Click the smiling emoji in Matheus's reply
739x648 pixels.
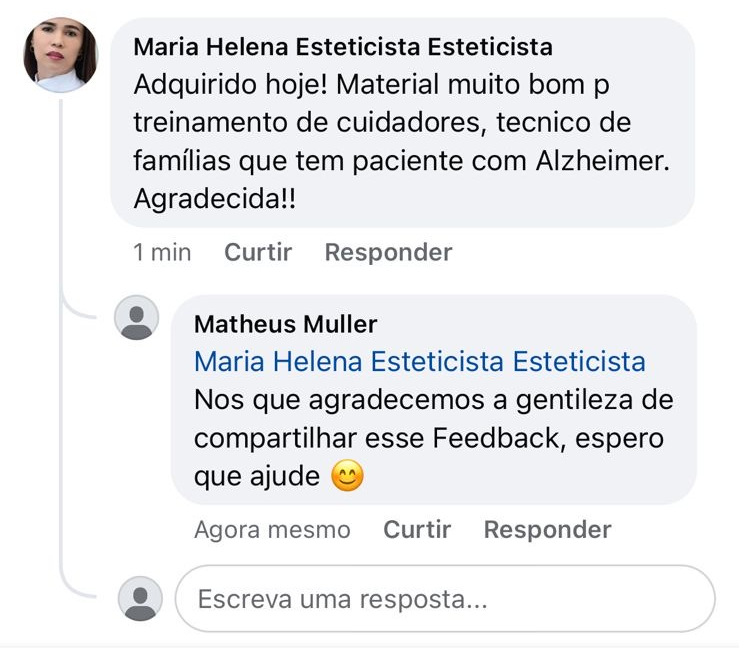tap(346, 477)
